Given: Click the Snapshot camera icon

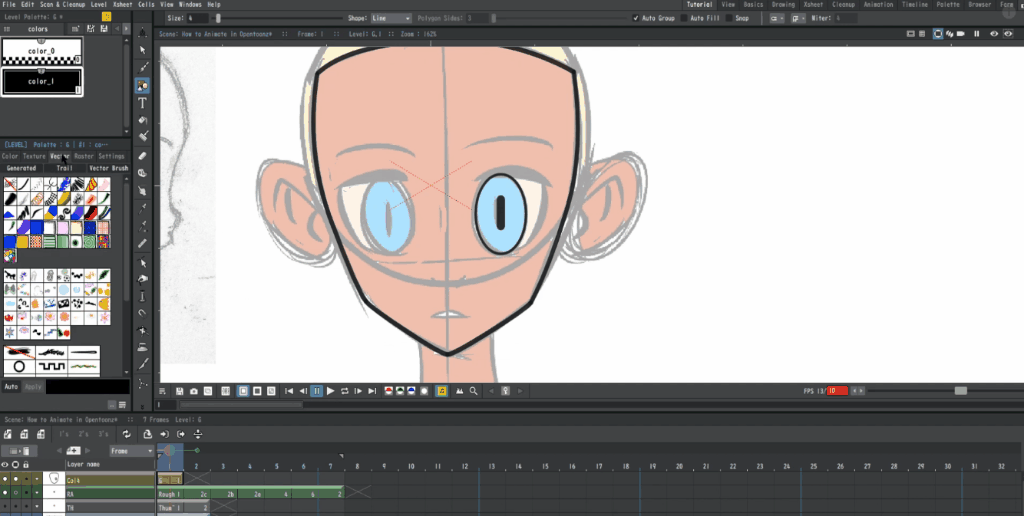Looking at the screenshot, I should (194, 391).
